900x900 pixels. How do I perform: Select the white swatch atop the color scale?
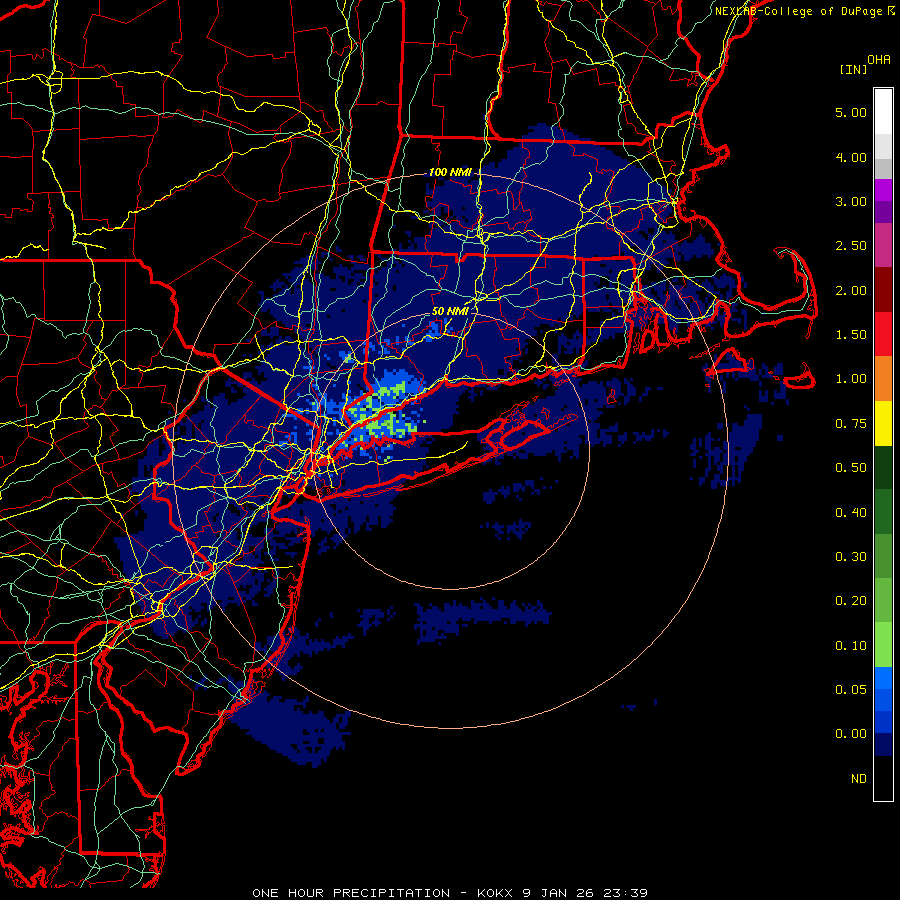click(x=883, y=112)
